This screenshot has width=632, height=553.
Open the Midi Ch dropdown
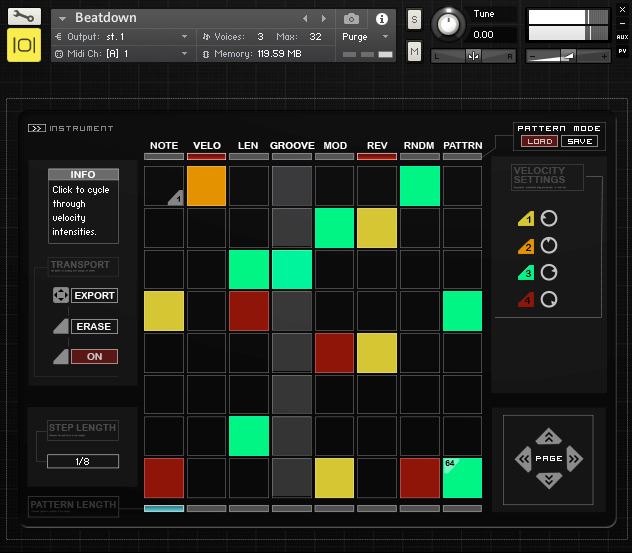[121, 53]
